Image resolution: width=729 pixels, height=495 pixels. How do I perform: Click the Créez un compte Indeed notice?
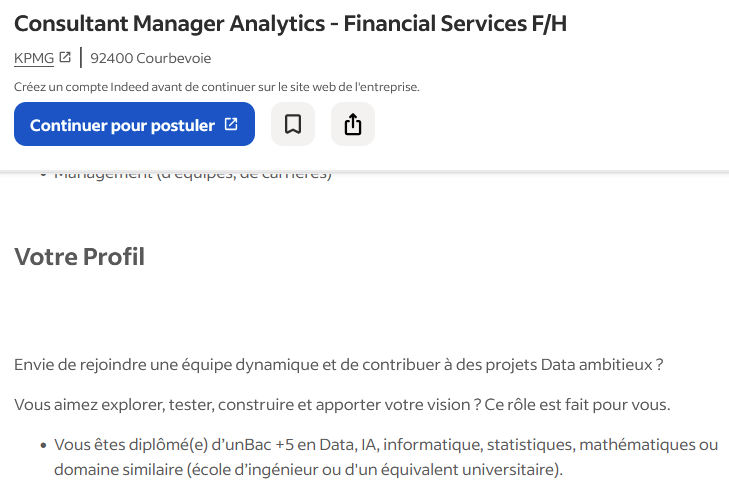click(x=217, y=87)
